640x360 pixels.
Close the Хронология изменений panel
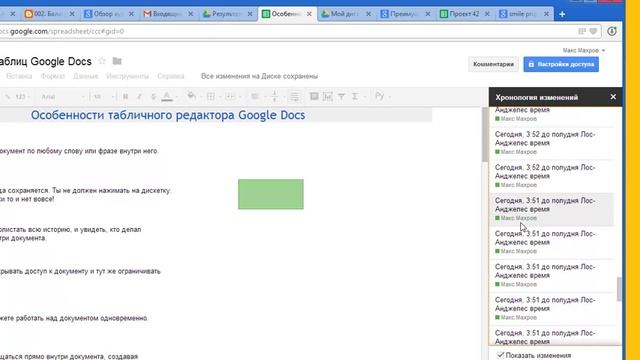pyautogui.click(x=613, y=97)
